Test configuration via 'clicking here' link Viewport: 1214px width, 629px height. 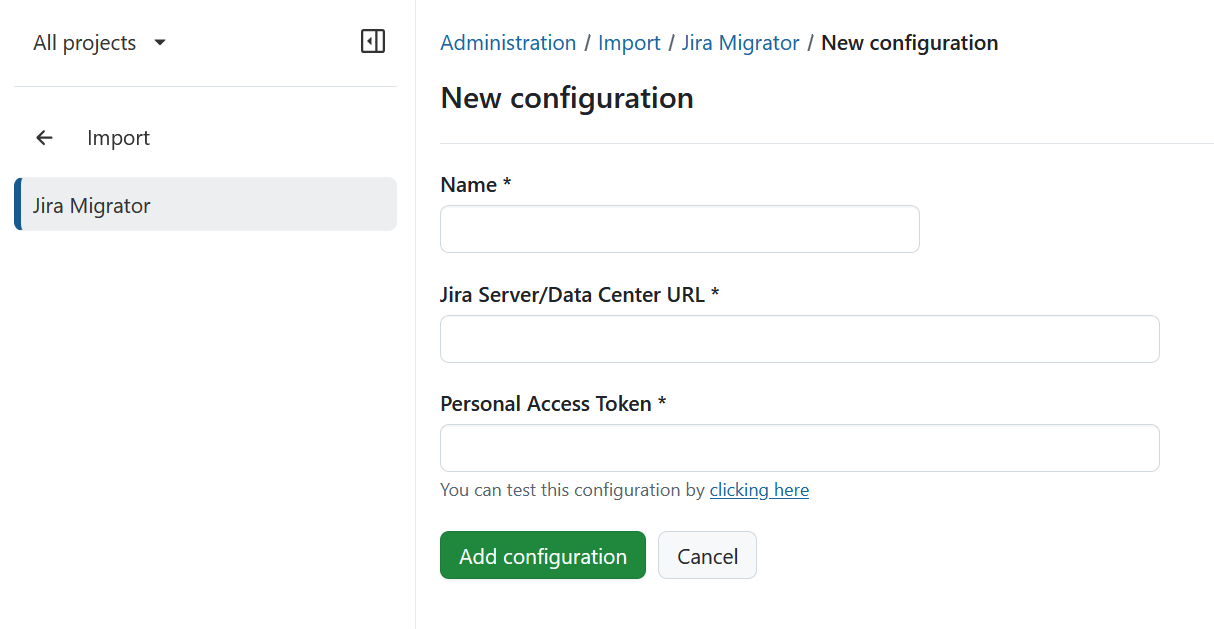(759, 490)
